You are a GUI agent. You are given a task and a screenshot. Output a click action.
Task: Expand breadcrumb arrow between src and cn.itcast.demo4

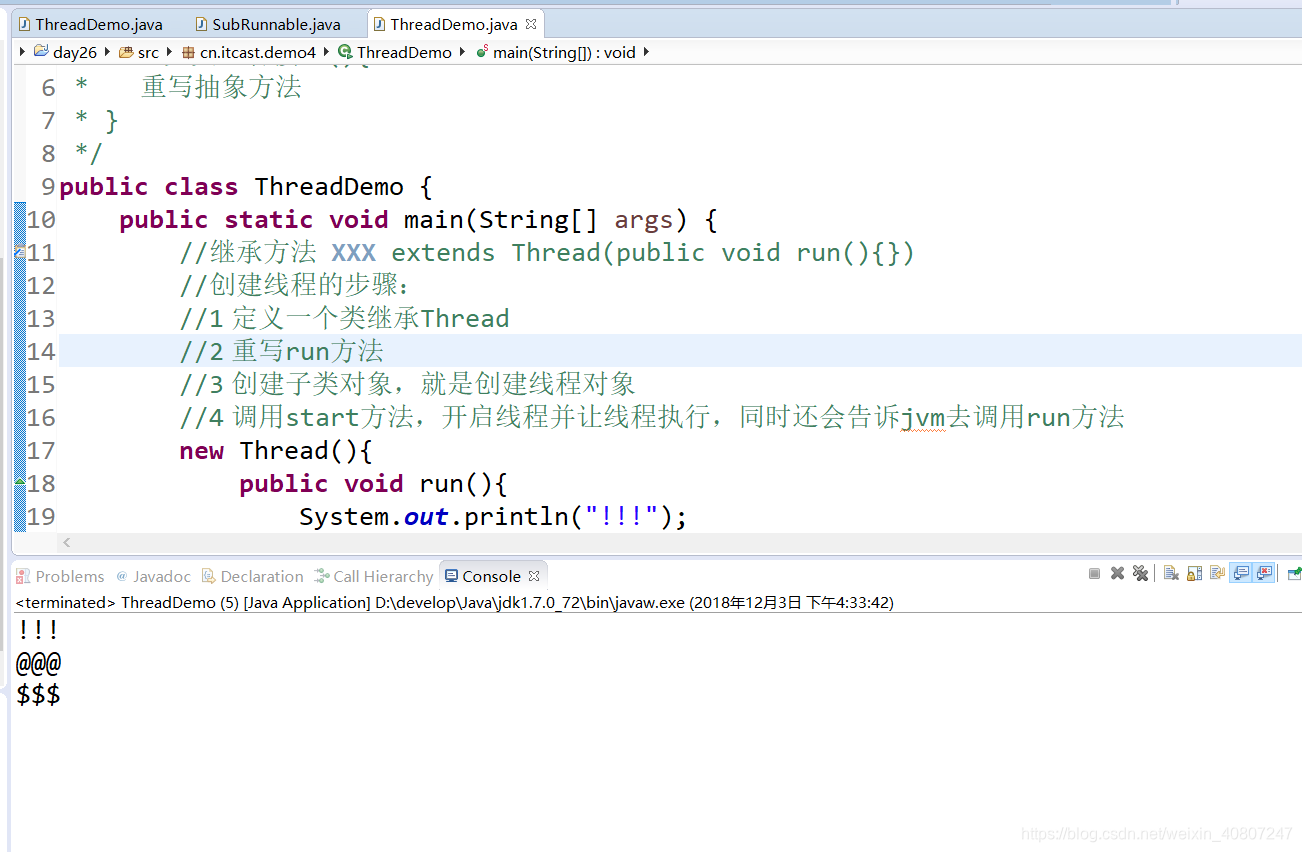[x=169, y=52]
